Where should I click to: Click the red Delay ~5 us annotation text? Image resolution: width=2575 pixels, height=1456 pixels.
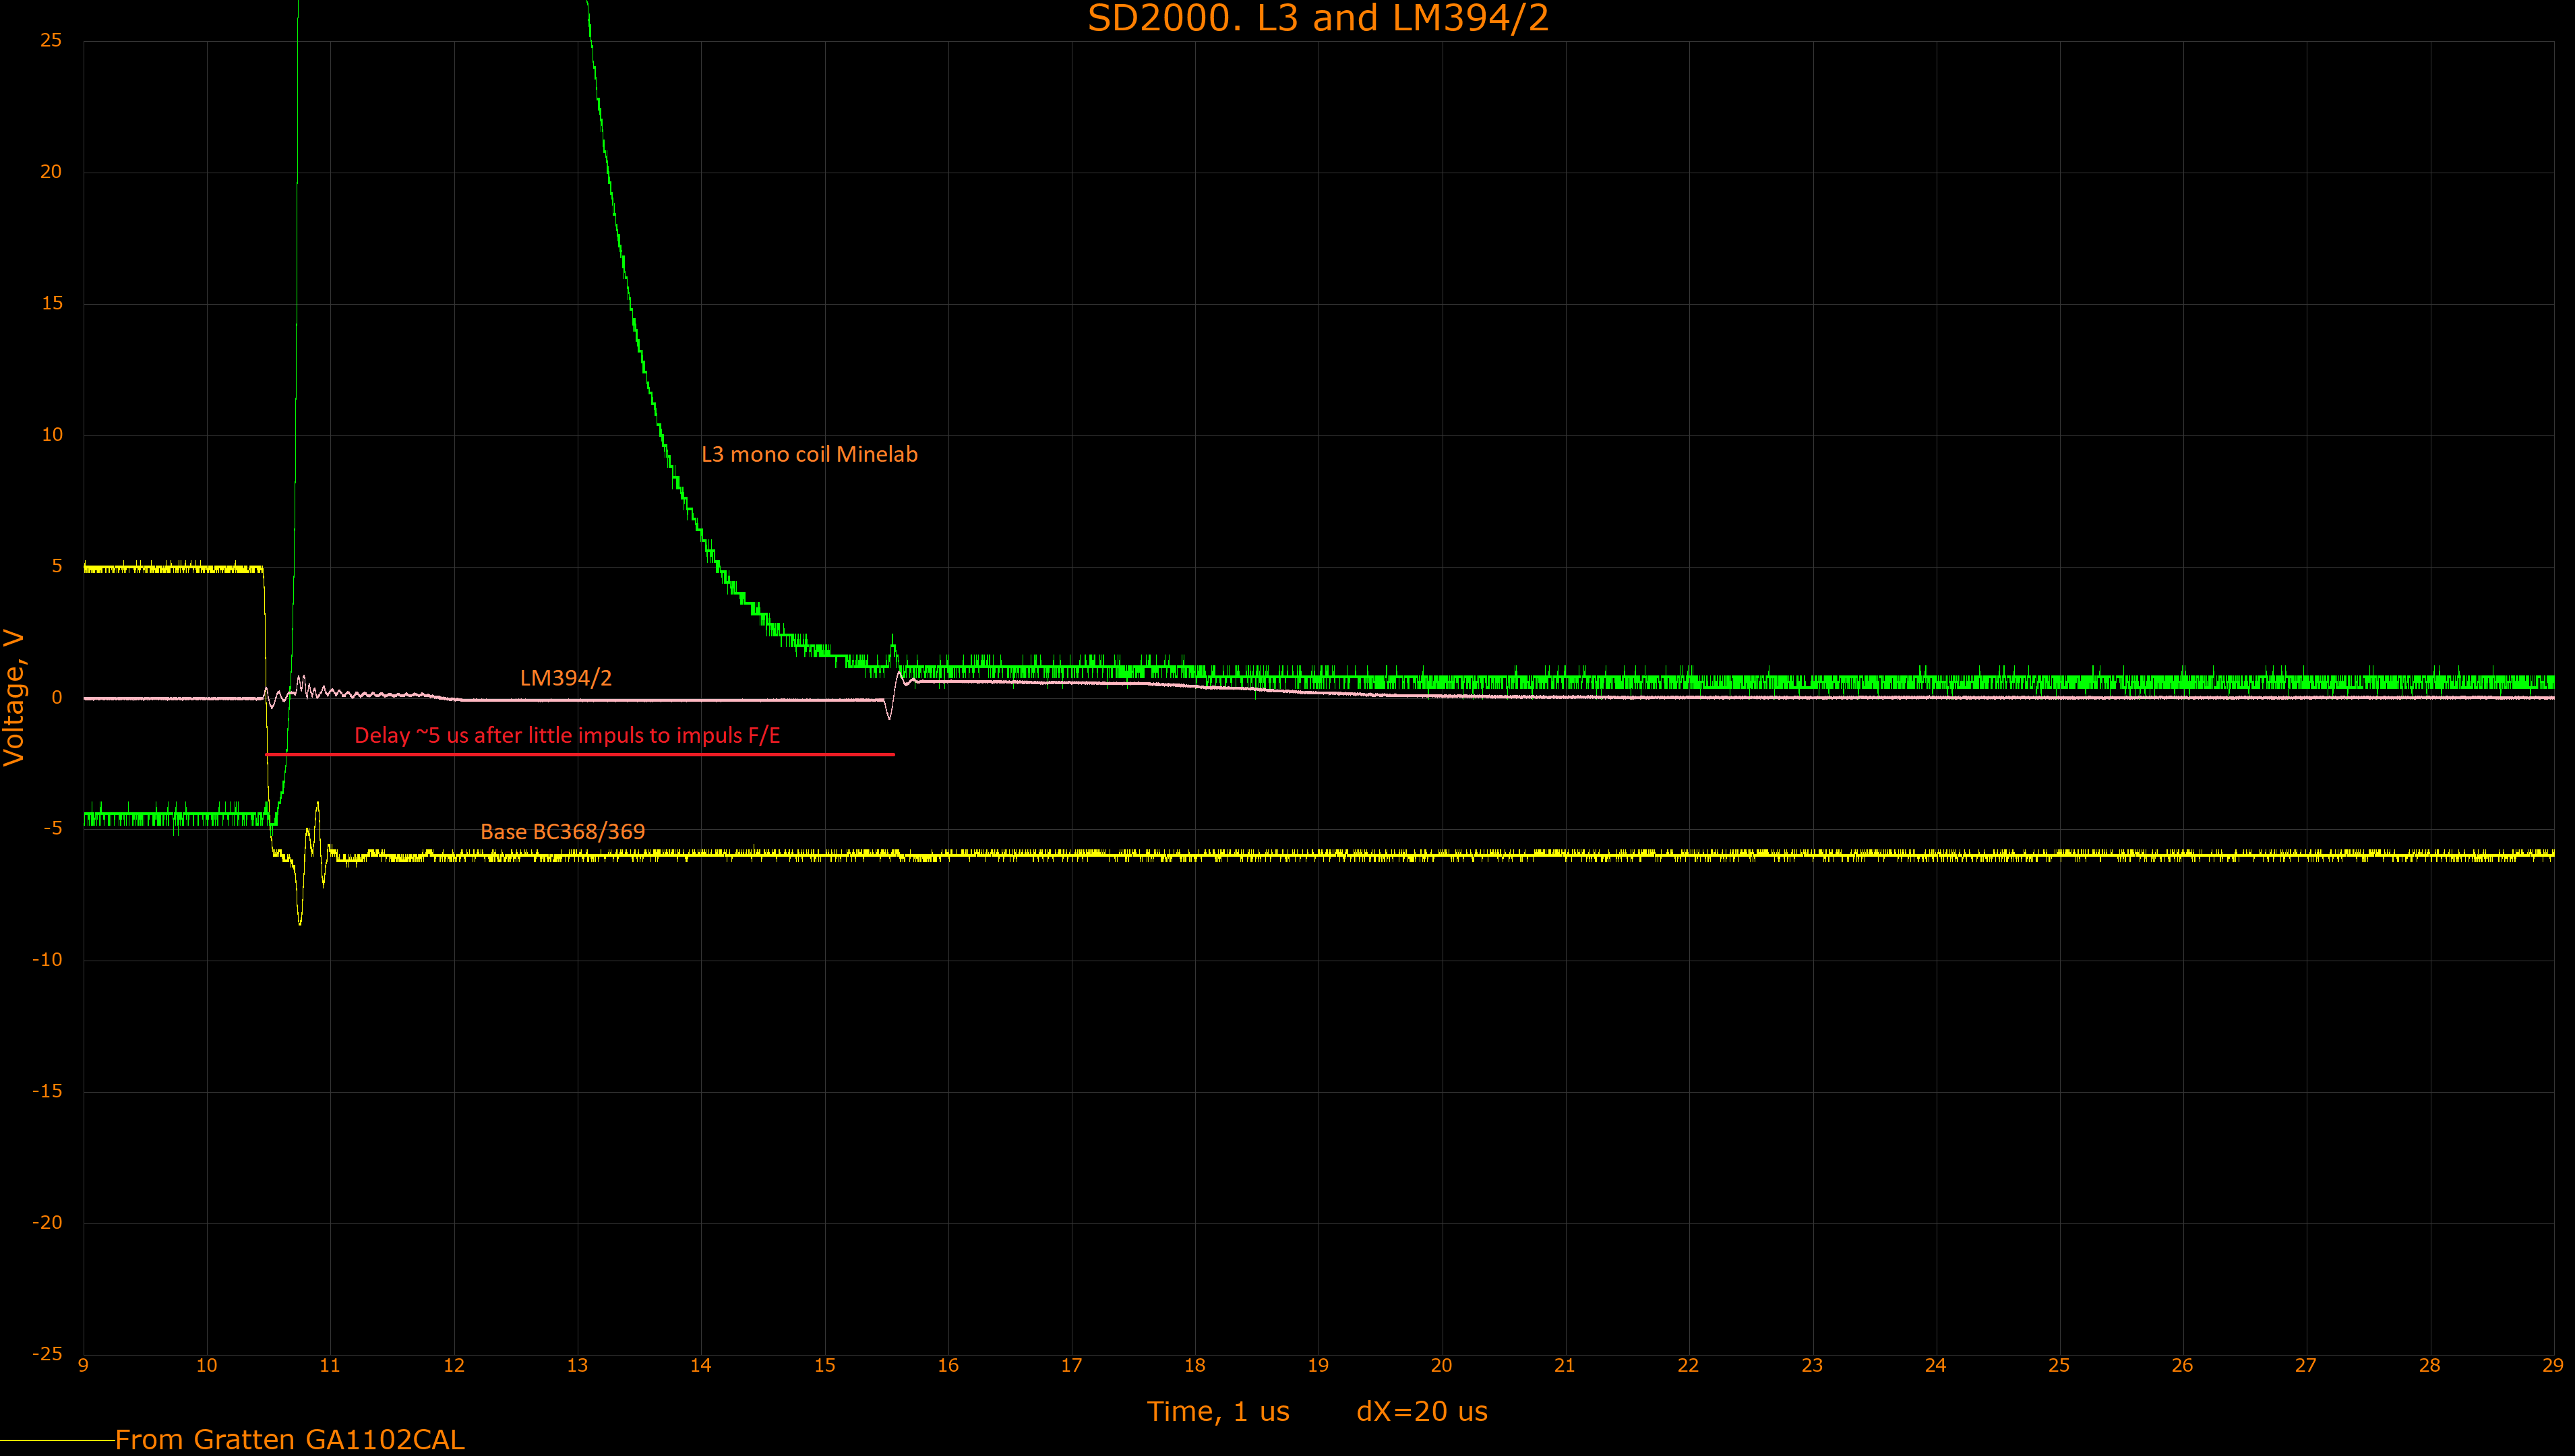click(x=567, y=736)
